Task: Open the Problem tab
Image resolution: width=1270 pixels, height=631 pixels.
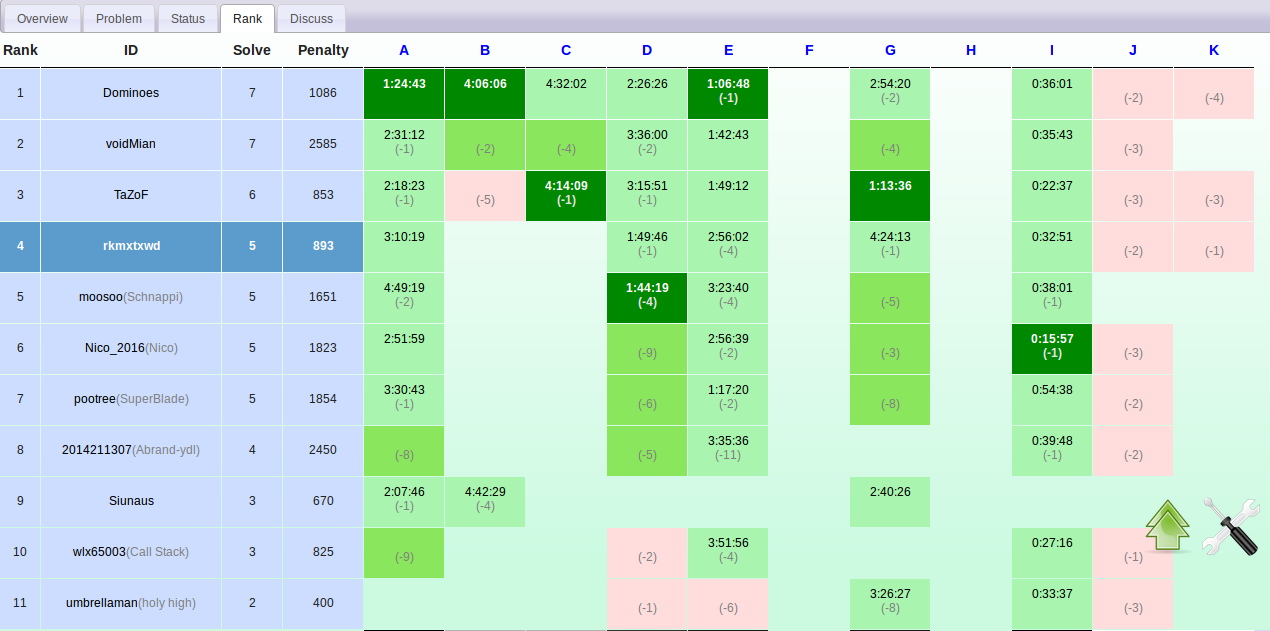Action: pyautogui.click(x=119, y=19)
